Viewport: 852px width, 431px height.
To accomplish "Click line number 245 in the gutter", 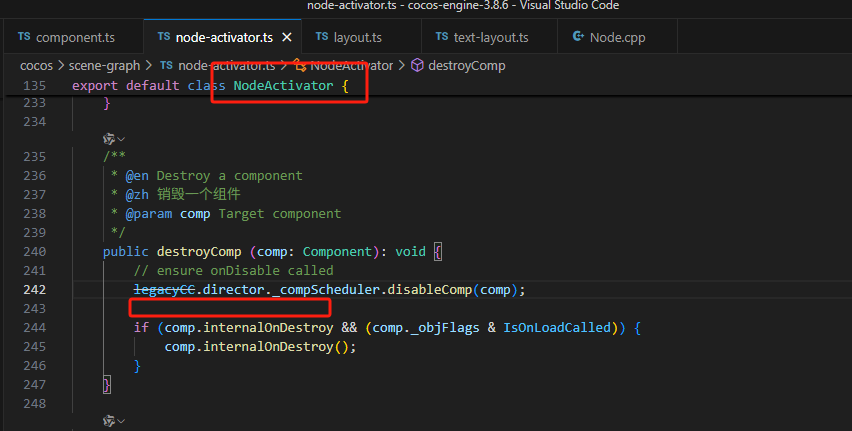I will pyautogui.click(x=35, y=347).
